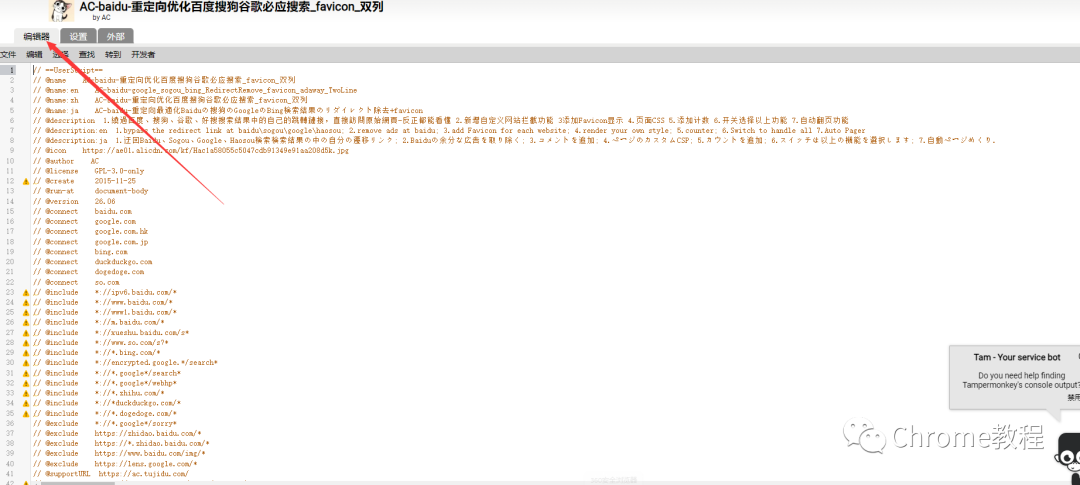The height and width of the screenshot is (485, 1080).
Task: Click the warning icon next to www1.baidu.com include
Action: [26, 312]
